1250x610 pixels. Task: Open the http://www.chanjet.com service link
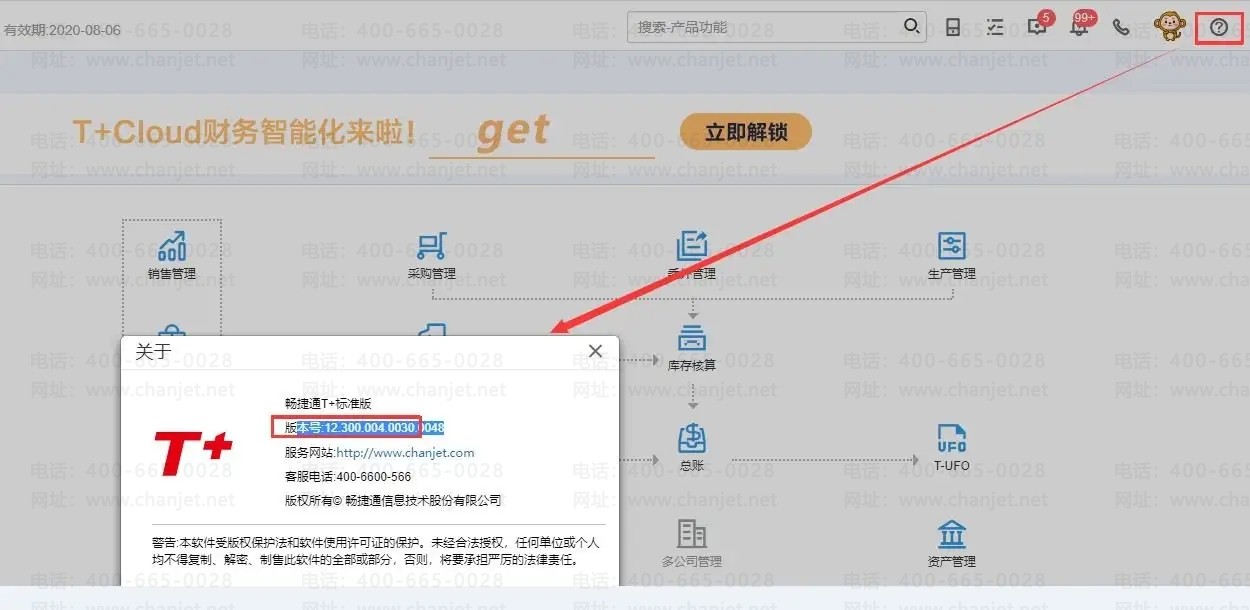click(x=405, y=452)
